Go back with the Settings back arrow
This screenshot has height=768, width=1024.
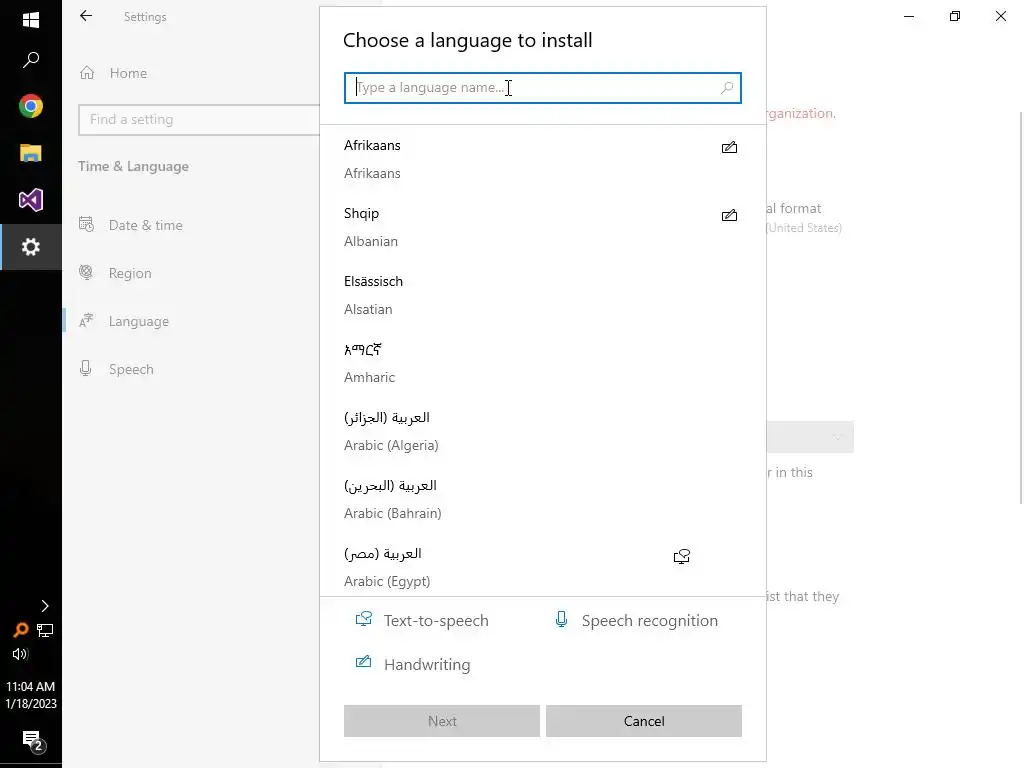tap(86, 16)
